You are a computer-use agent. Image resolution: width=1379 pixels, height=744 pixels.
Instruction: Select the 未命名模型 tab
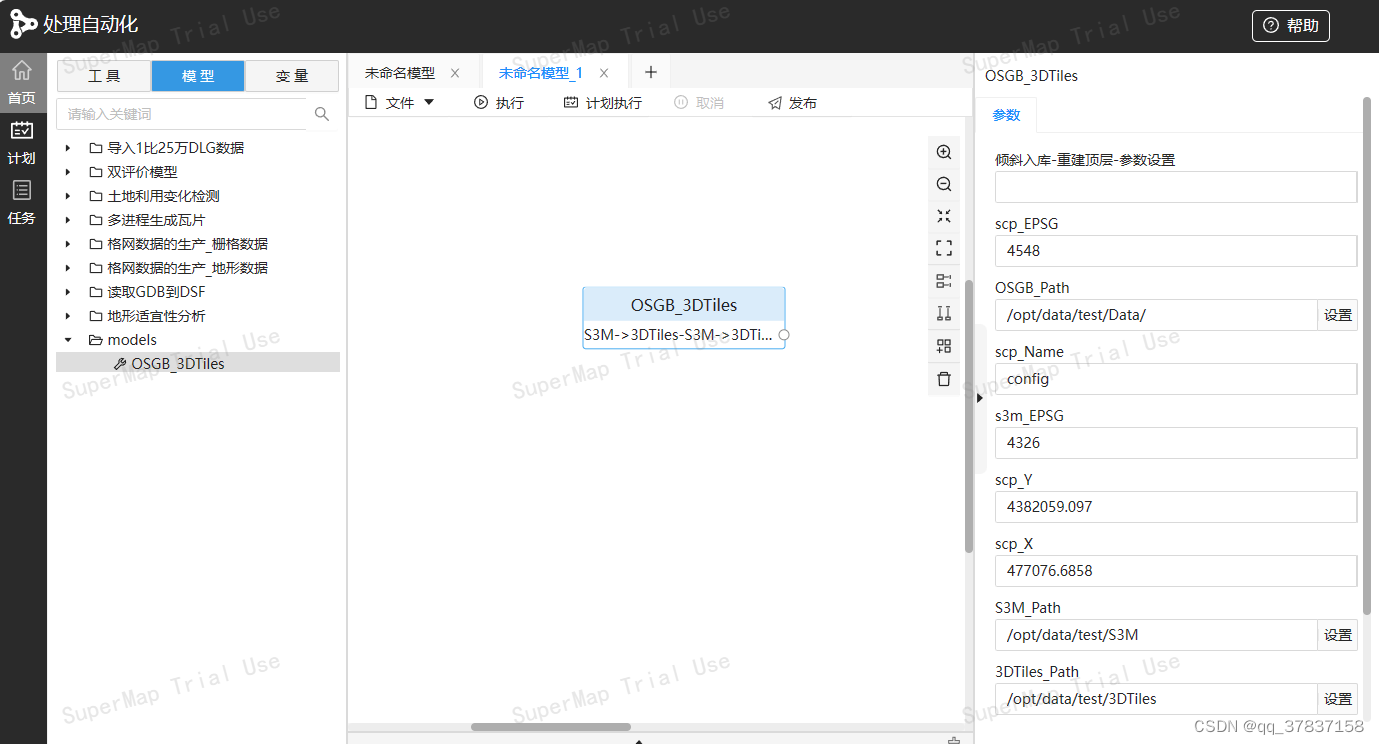400,73
